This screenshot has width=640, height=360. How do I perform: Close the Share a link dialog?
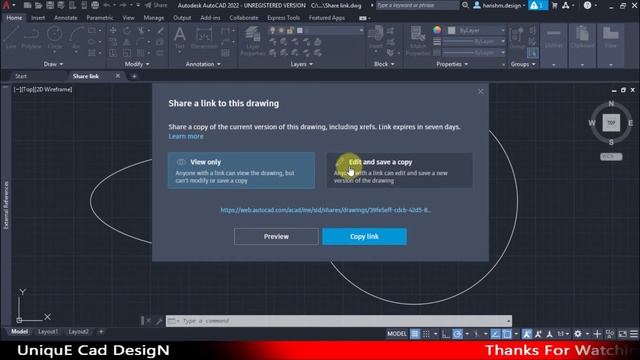480,91
